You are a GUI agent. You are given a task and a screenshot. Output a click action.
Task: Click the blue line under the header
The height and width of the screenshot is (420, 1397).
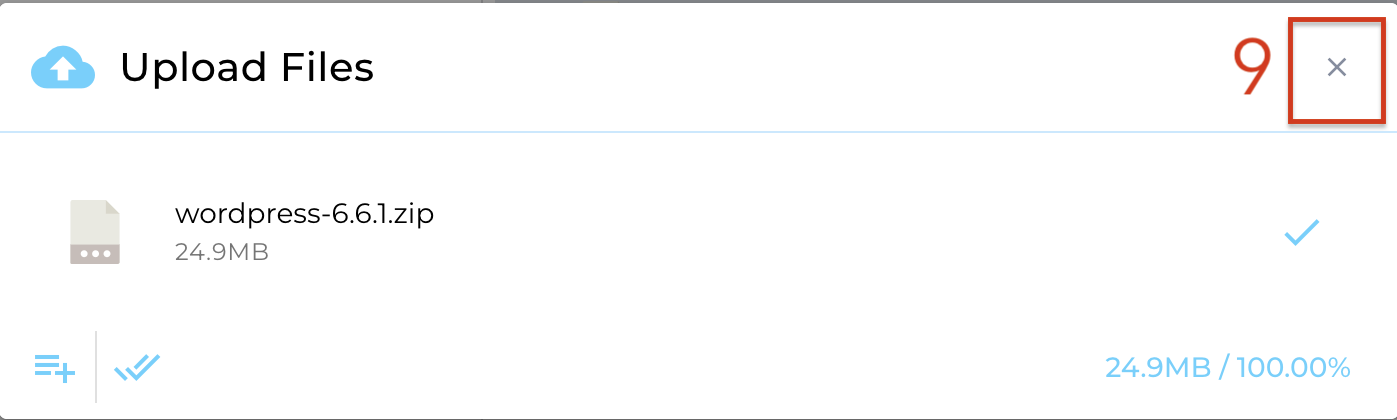point(698,131)
